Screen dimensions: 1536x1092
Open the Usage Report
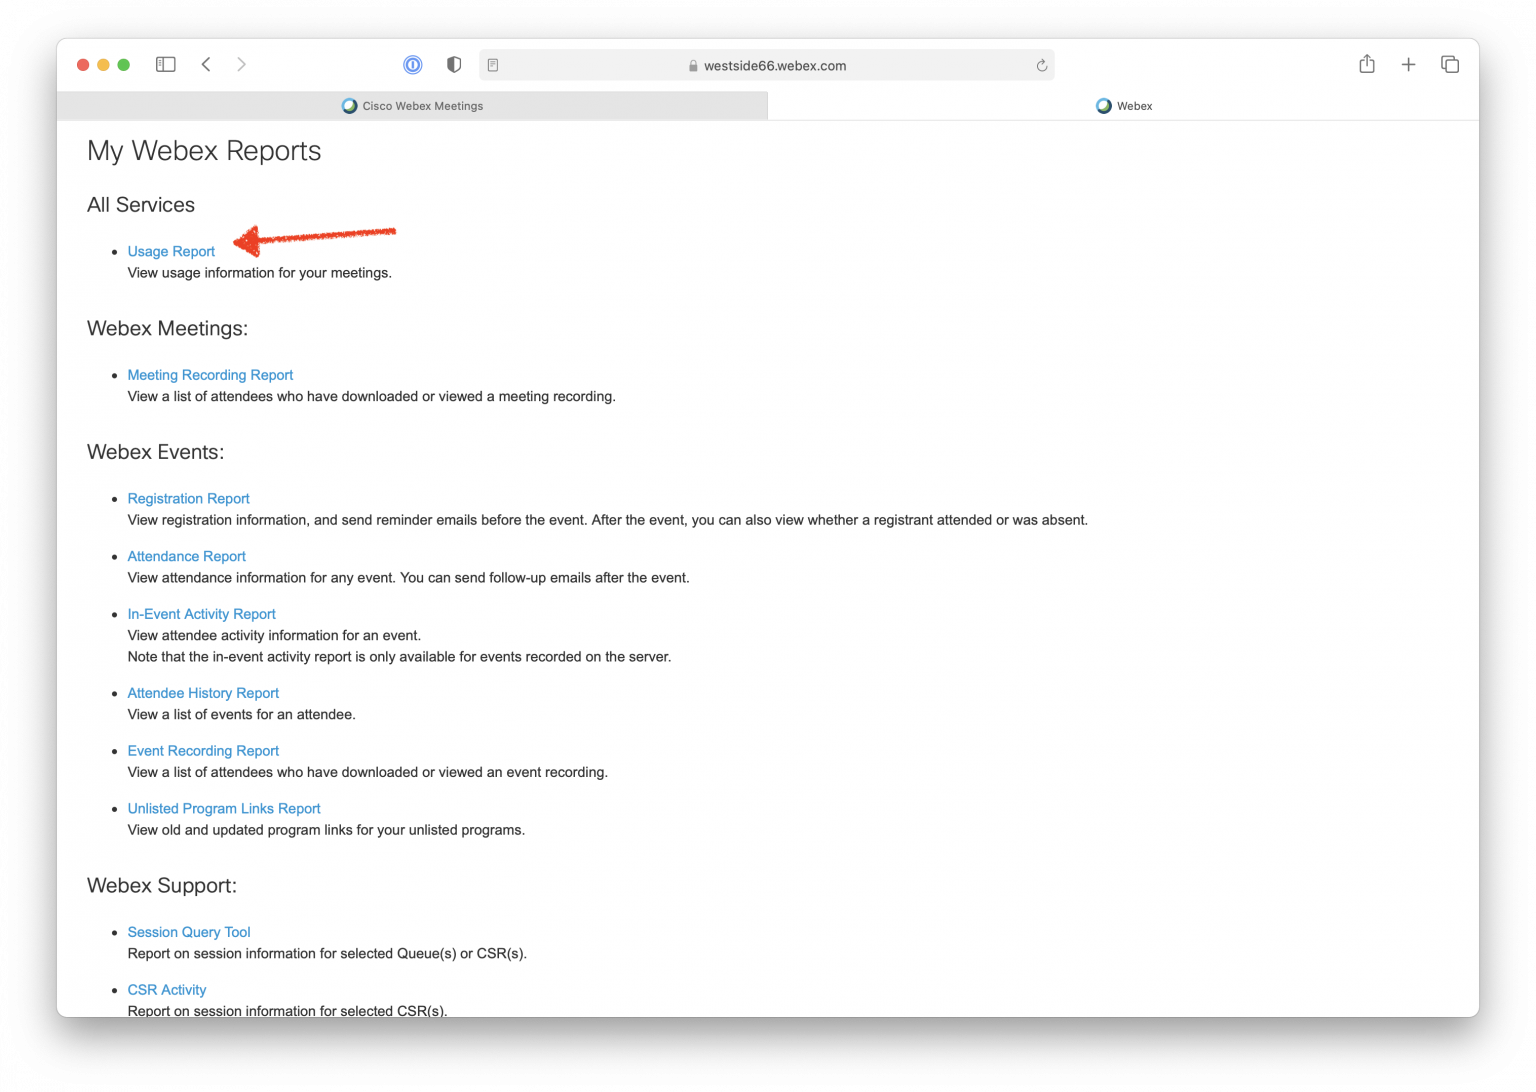point(171,251)
